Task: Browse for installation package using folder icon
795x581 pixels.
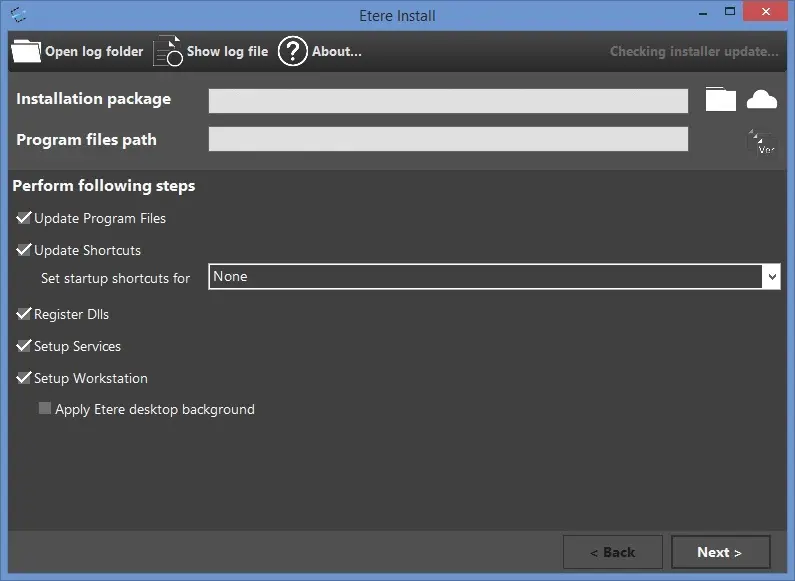Action: pos(720,99)
